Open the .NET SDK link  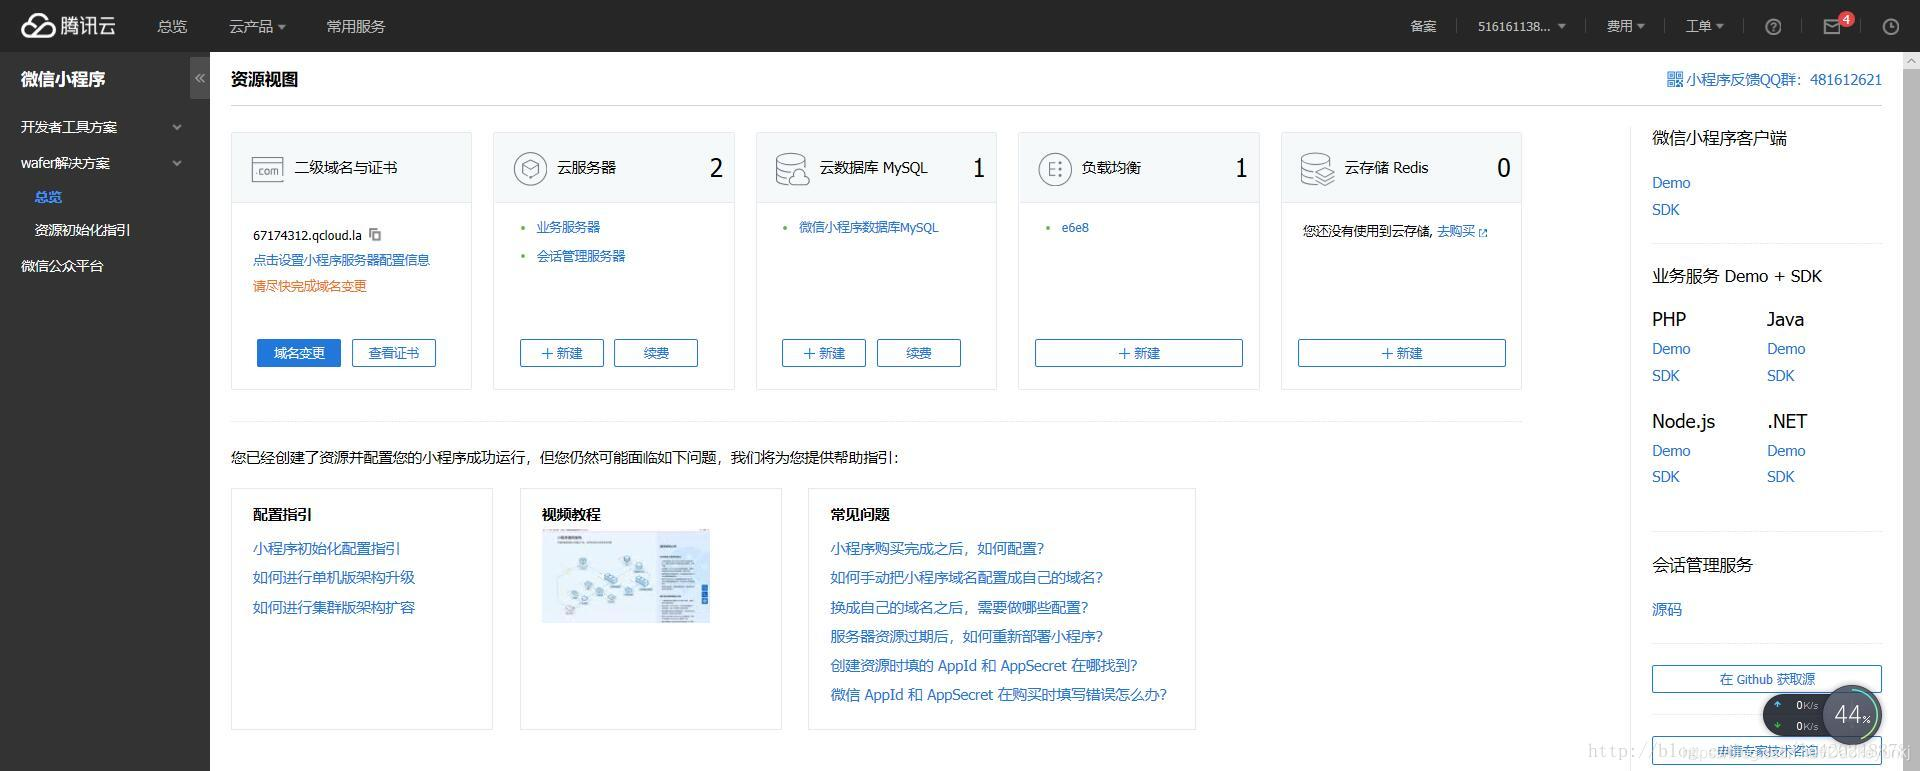(1781, 477)
